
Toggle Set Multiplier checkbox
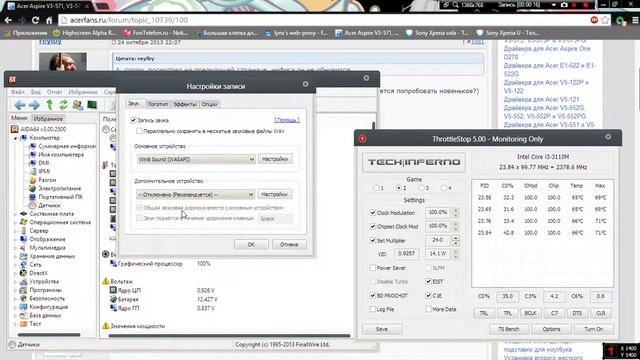point(373,240)
